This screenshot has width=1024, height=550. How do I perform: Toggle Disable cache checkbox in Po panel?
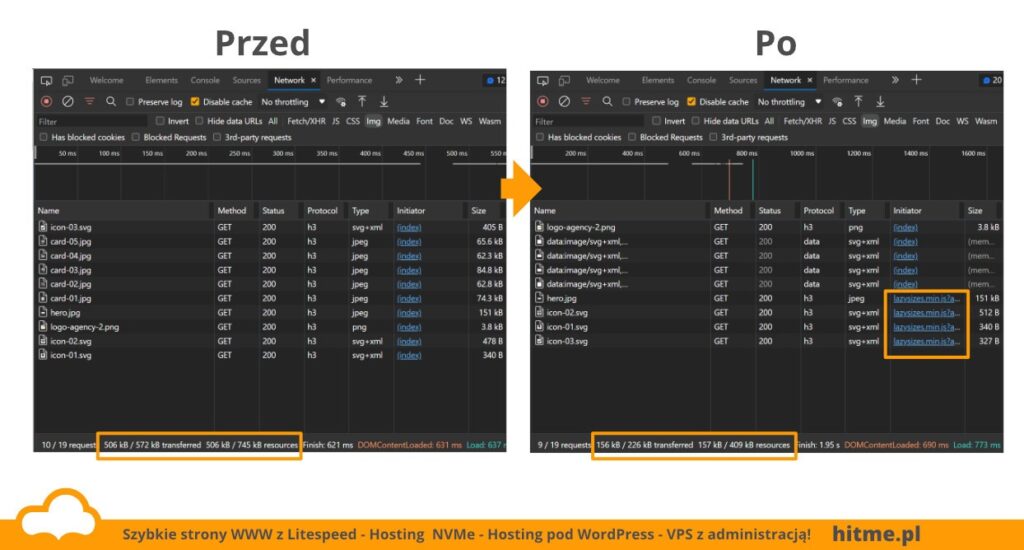pos(691,102)
